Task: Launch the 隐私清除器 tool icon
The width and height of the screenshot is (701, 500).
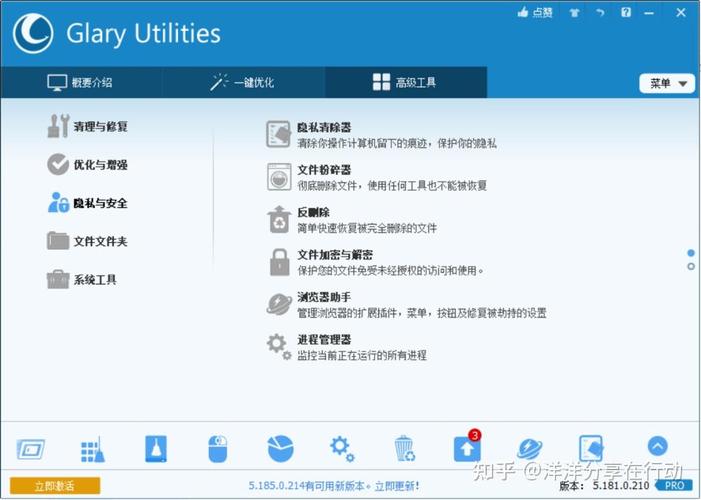Action: click(x=279, y=134)
